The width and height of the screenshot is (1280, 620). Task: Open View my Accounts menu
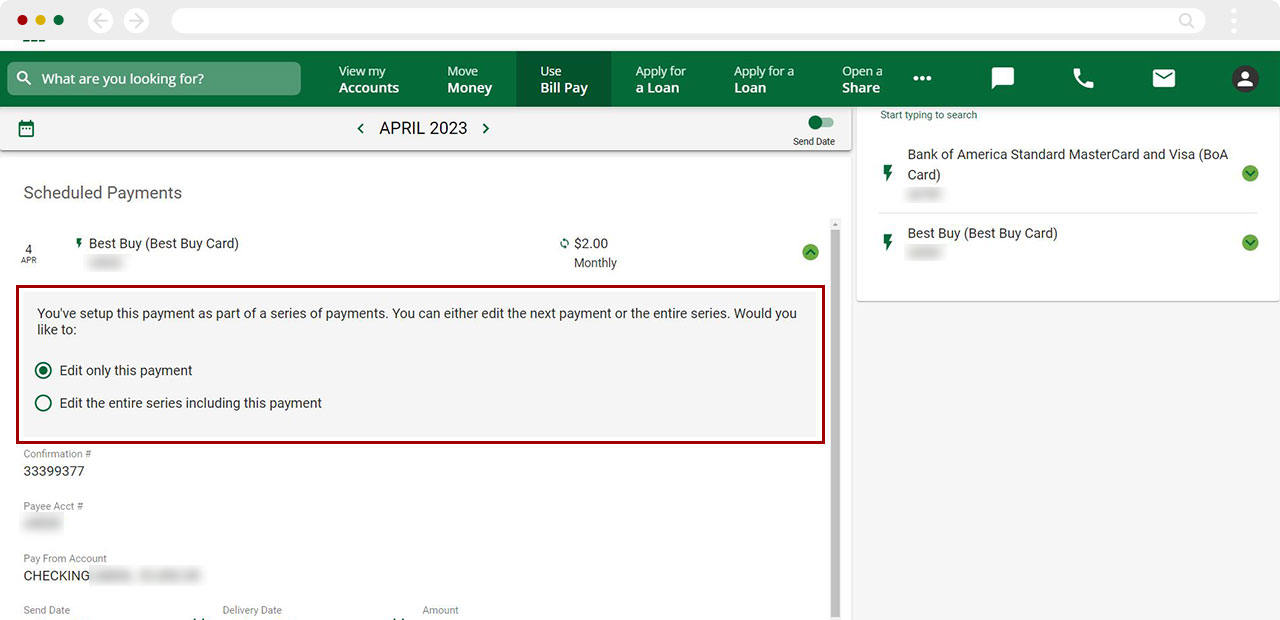tap(368, 79)
